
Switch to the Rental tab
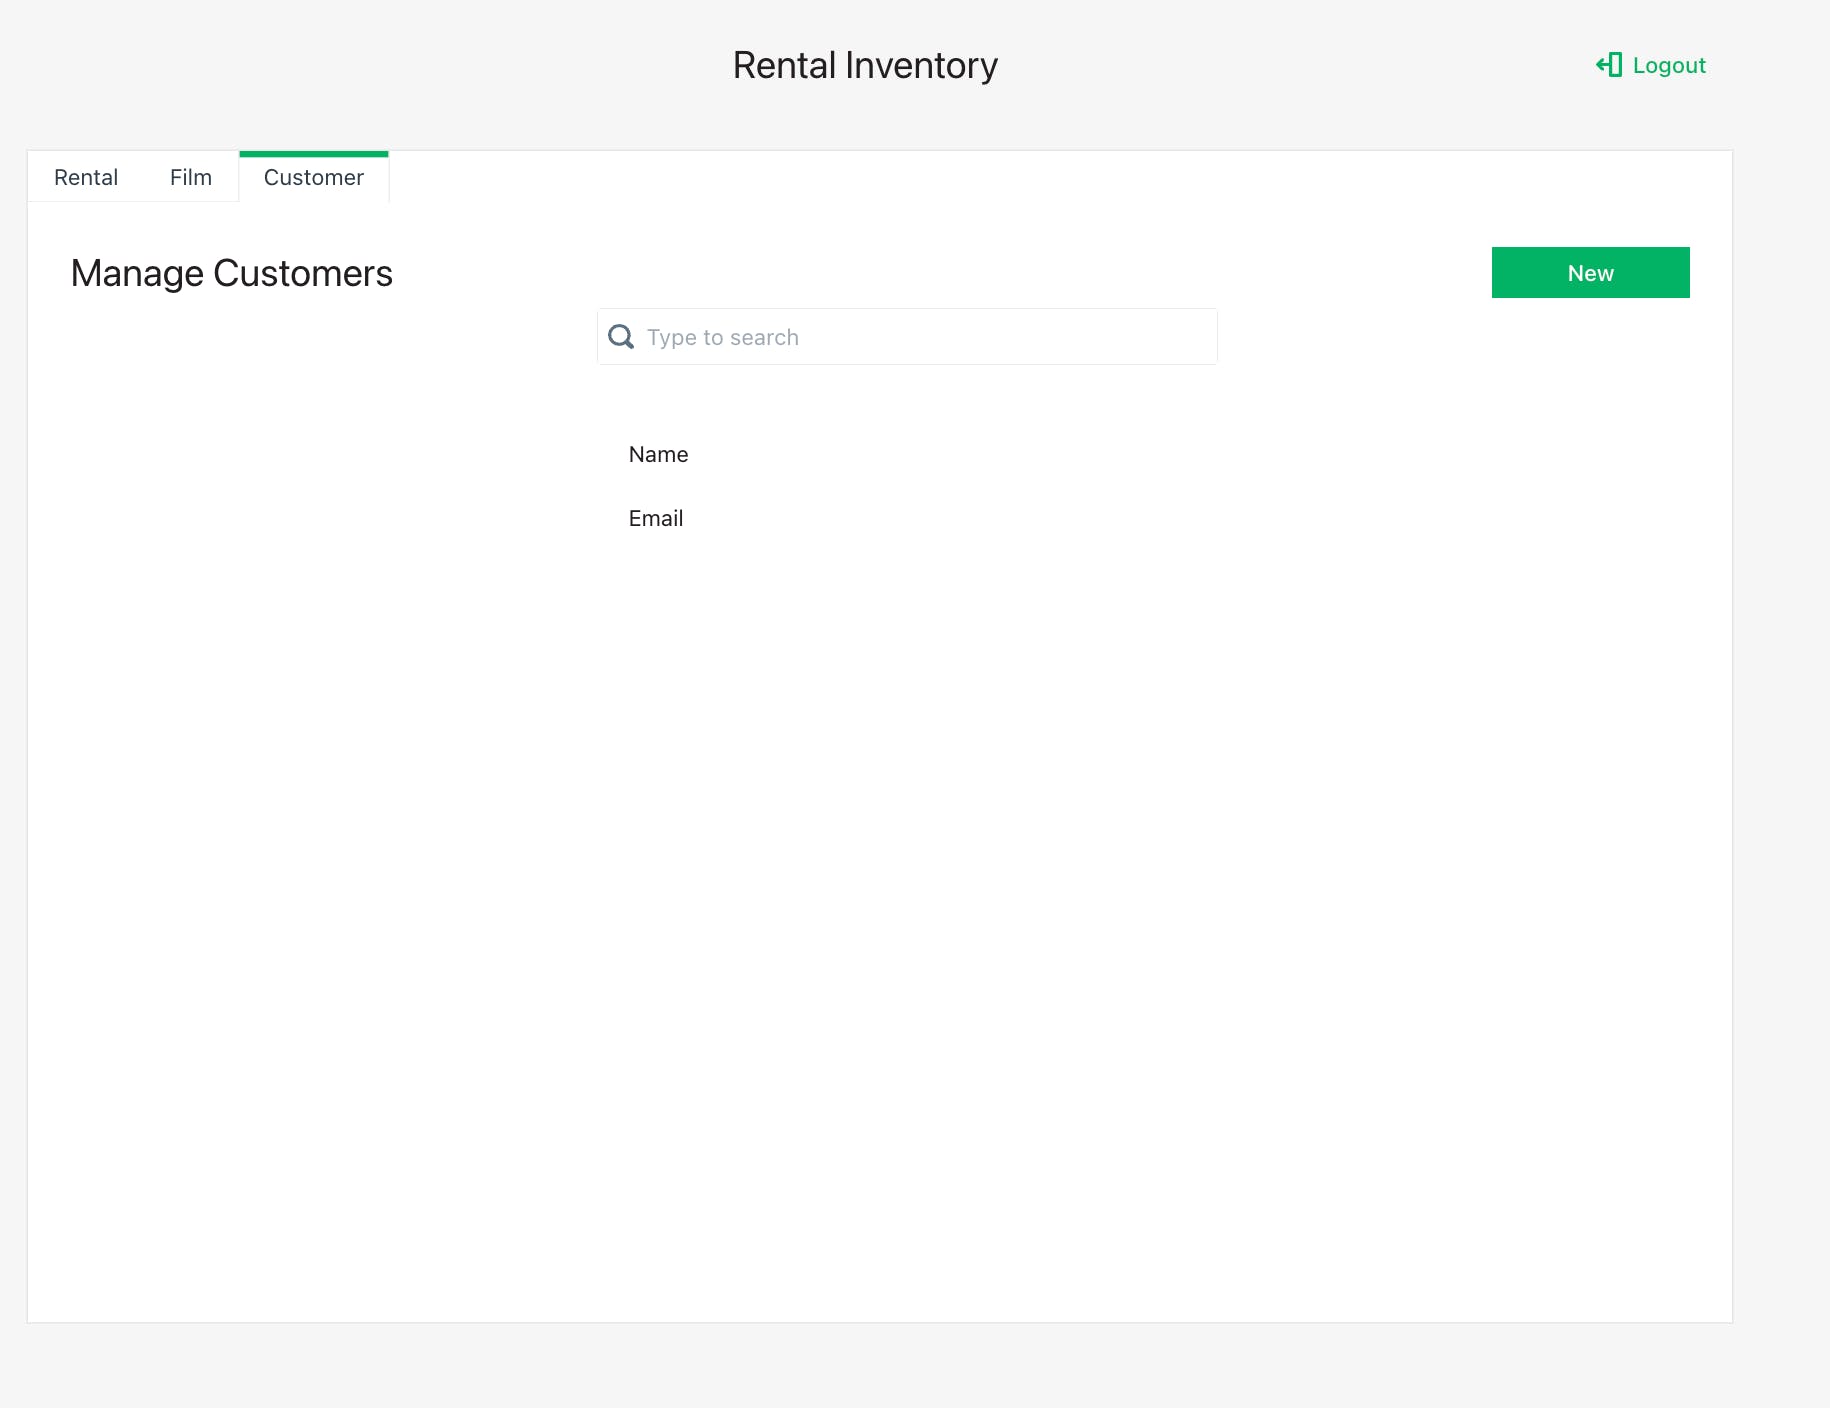(86, 178)
